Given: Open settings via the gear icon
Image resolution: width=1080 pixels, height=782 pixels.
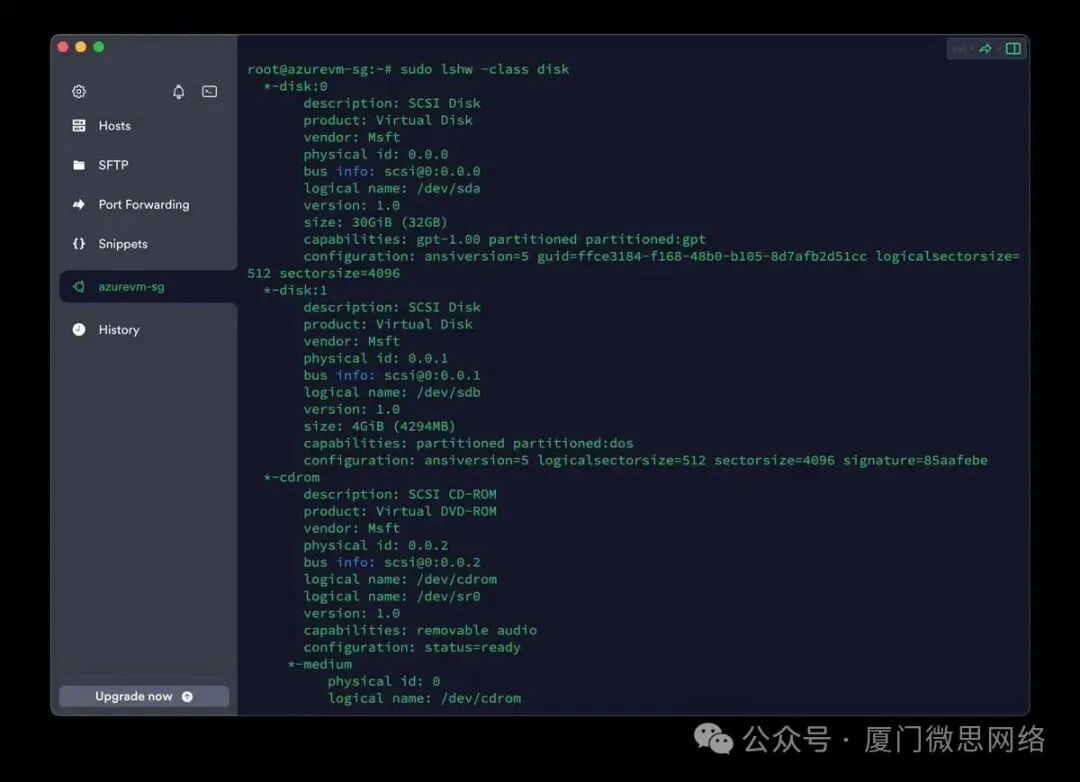Looking at the screenshot, I should pyautogui.click(x=79, y=92).
